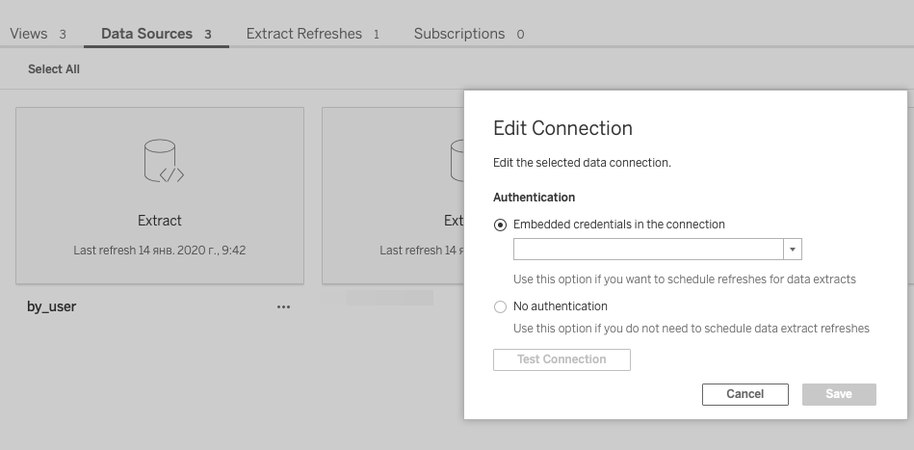Click the Last refresh timestamp on by_user card

160,251
